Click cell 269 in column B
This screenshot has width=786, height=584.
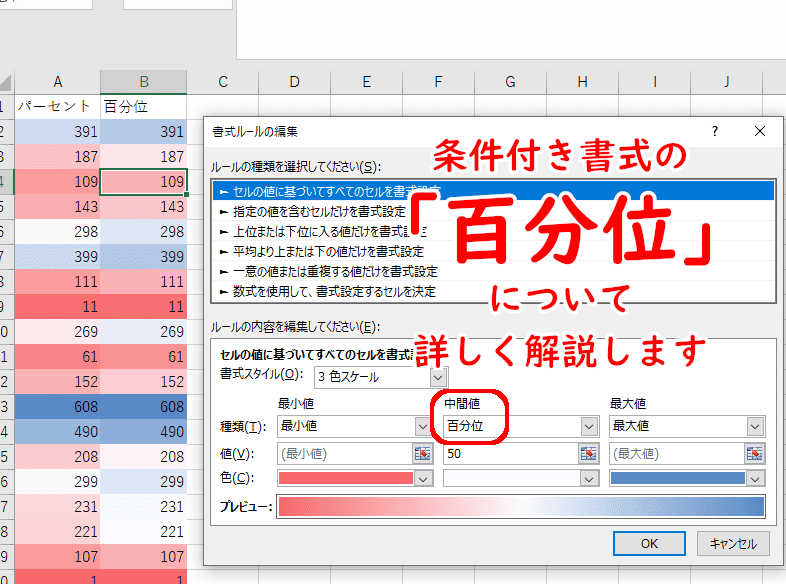(x=144, y=331)
